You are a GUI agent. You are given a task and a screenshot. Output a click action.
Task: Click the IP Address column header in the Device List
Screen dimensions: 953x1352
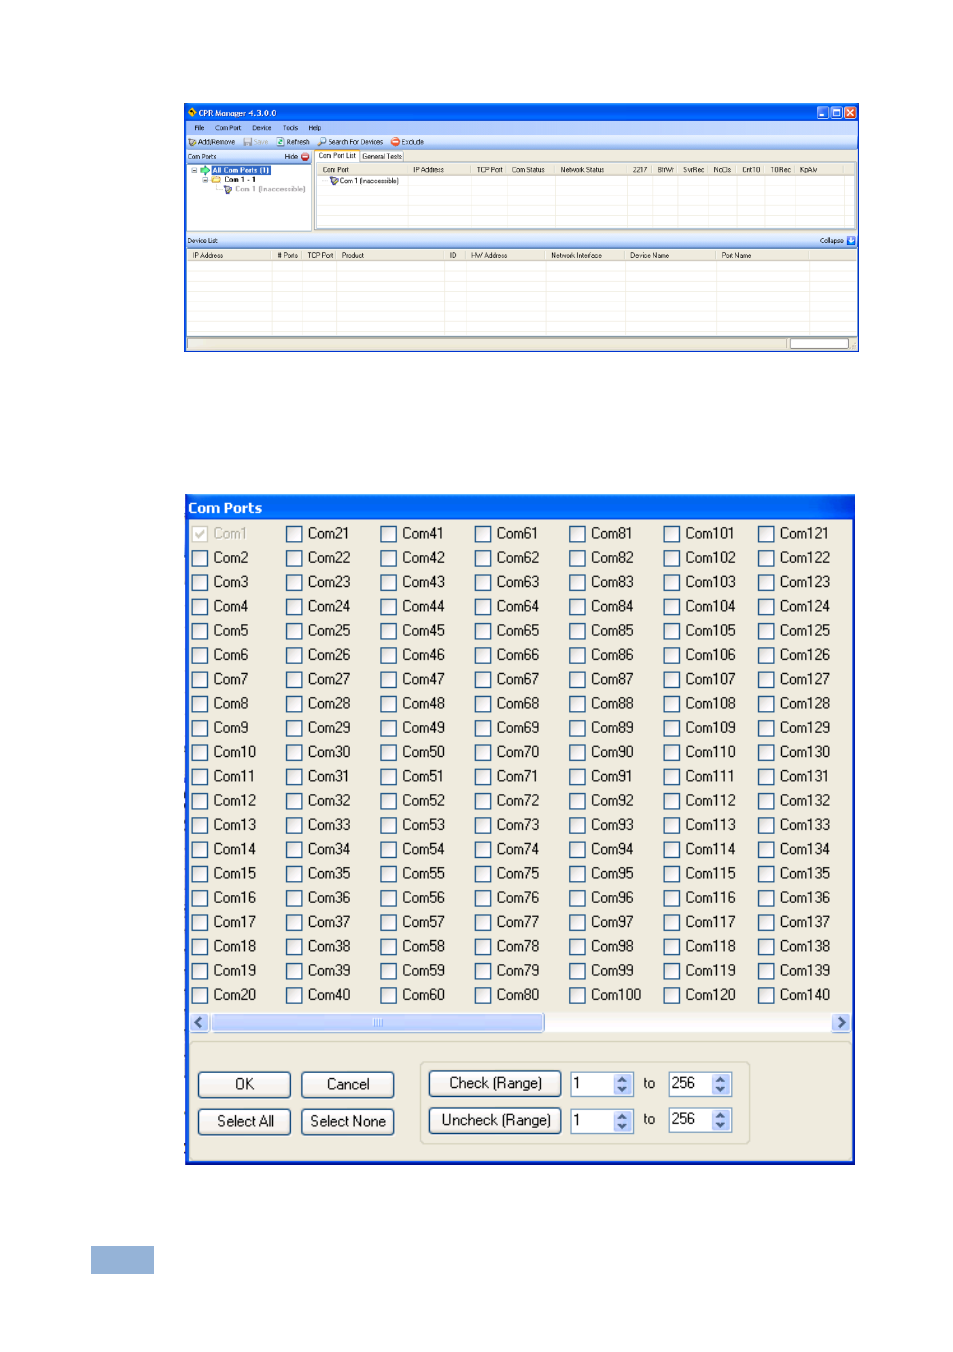point(229,256)
